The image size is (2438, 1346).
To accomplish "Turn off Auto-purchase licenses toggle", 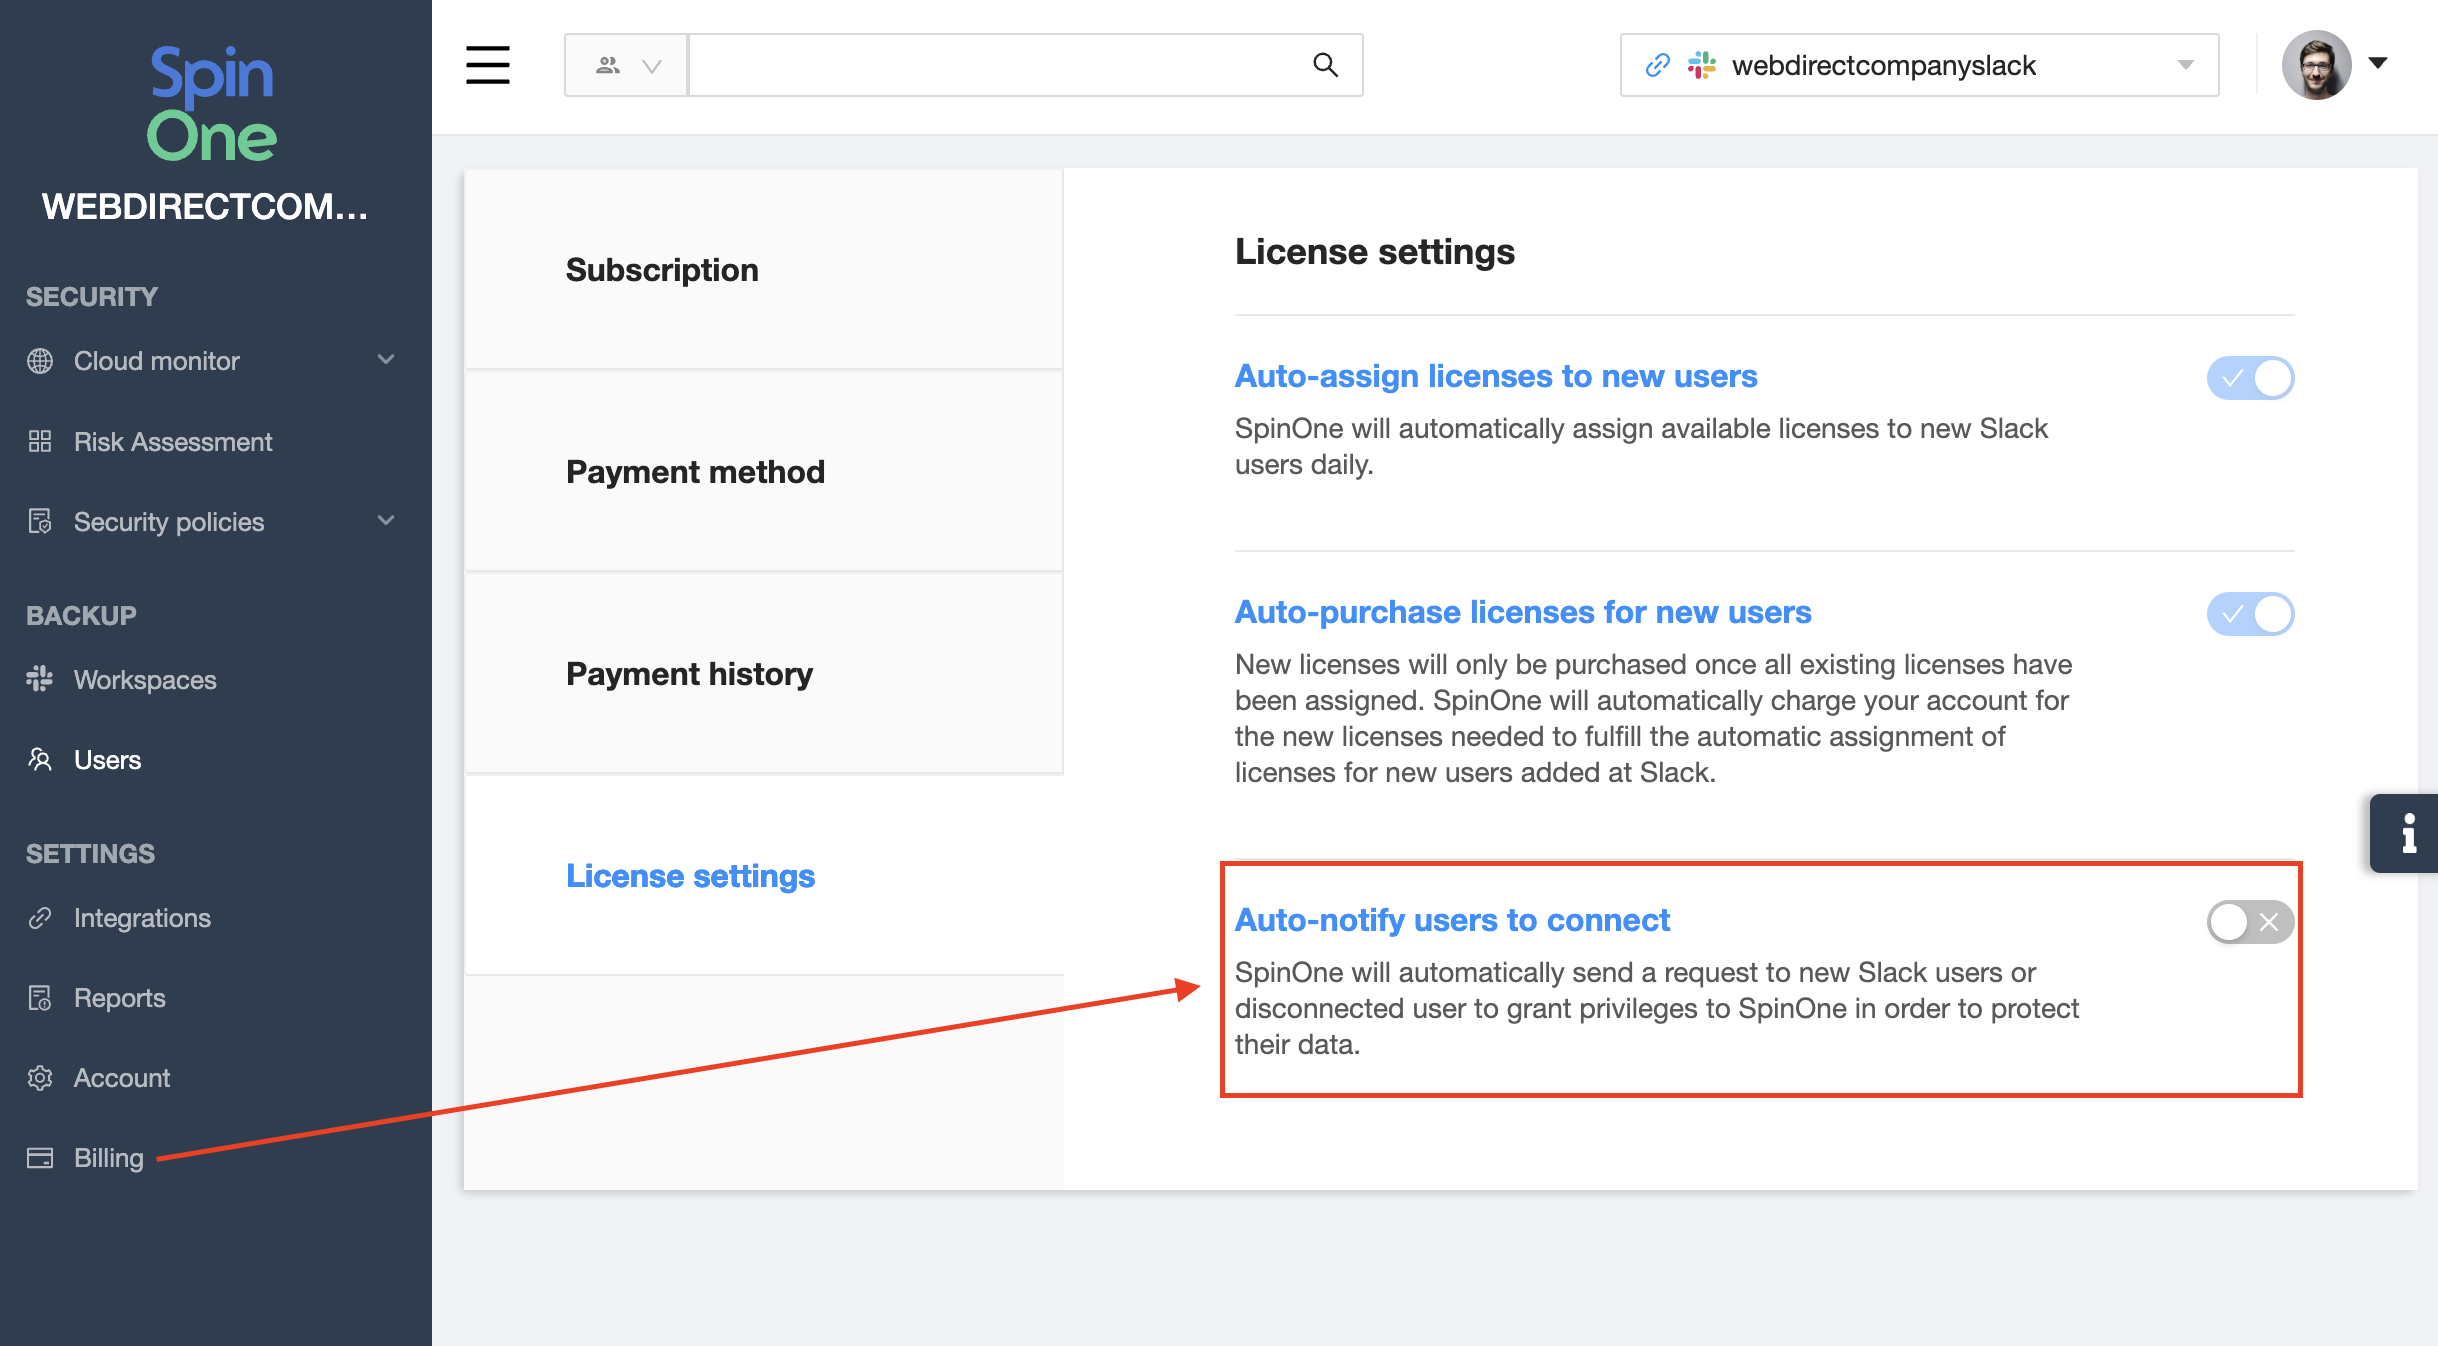I will (x=2250, y=614).
